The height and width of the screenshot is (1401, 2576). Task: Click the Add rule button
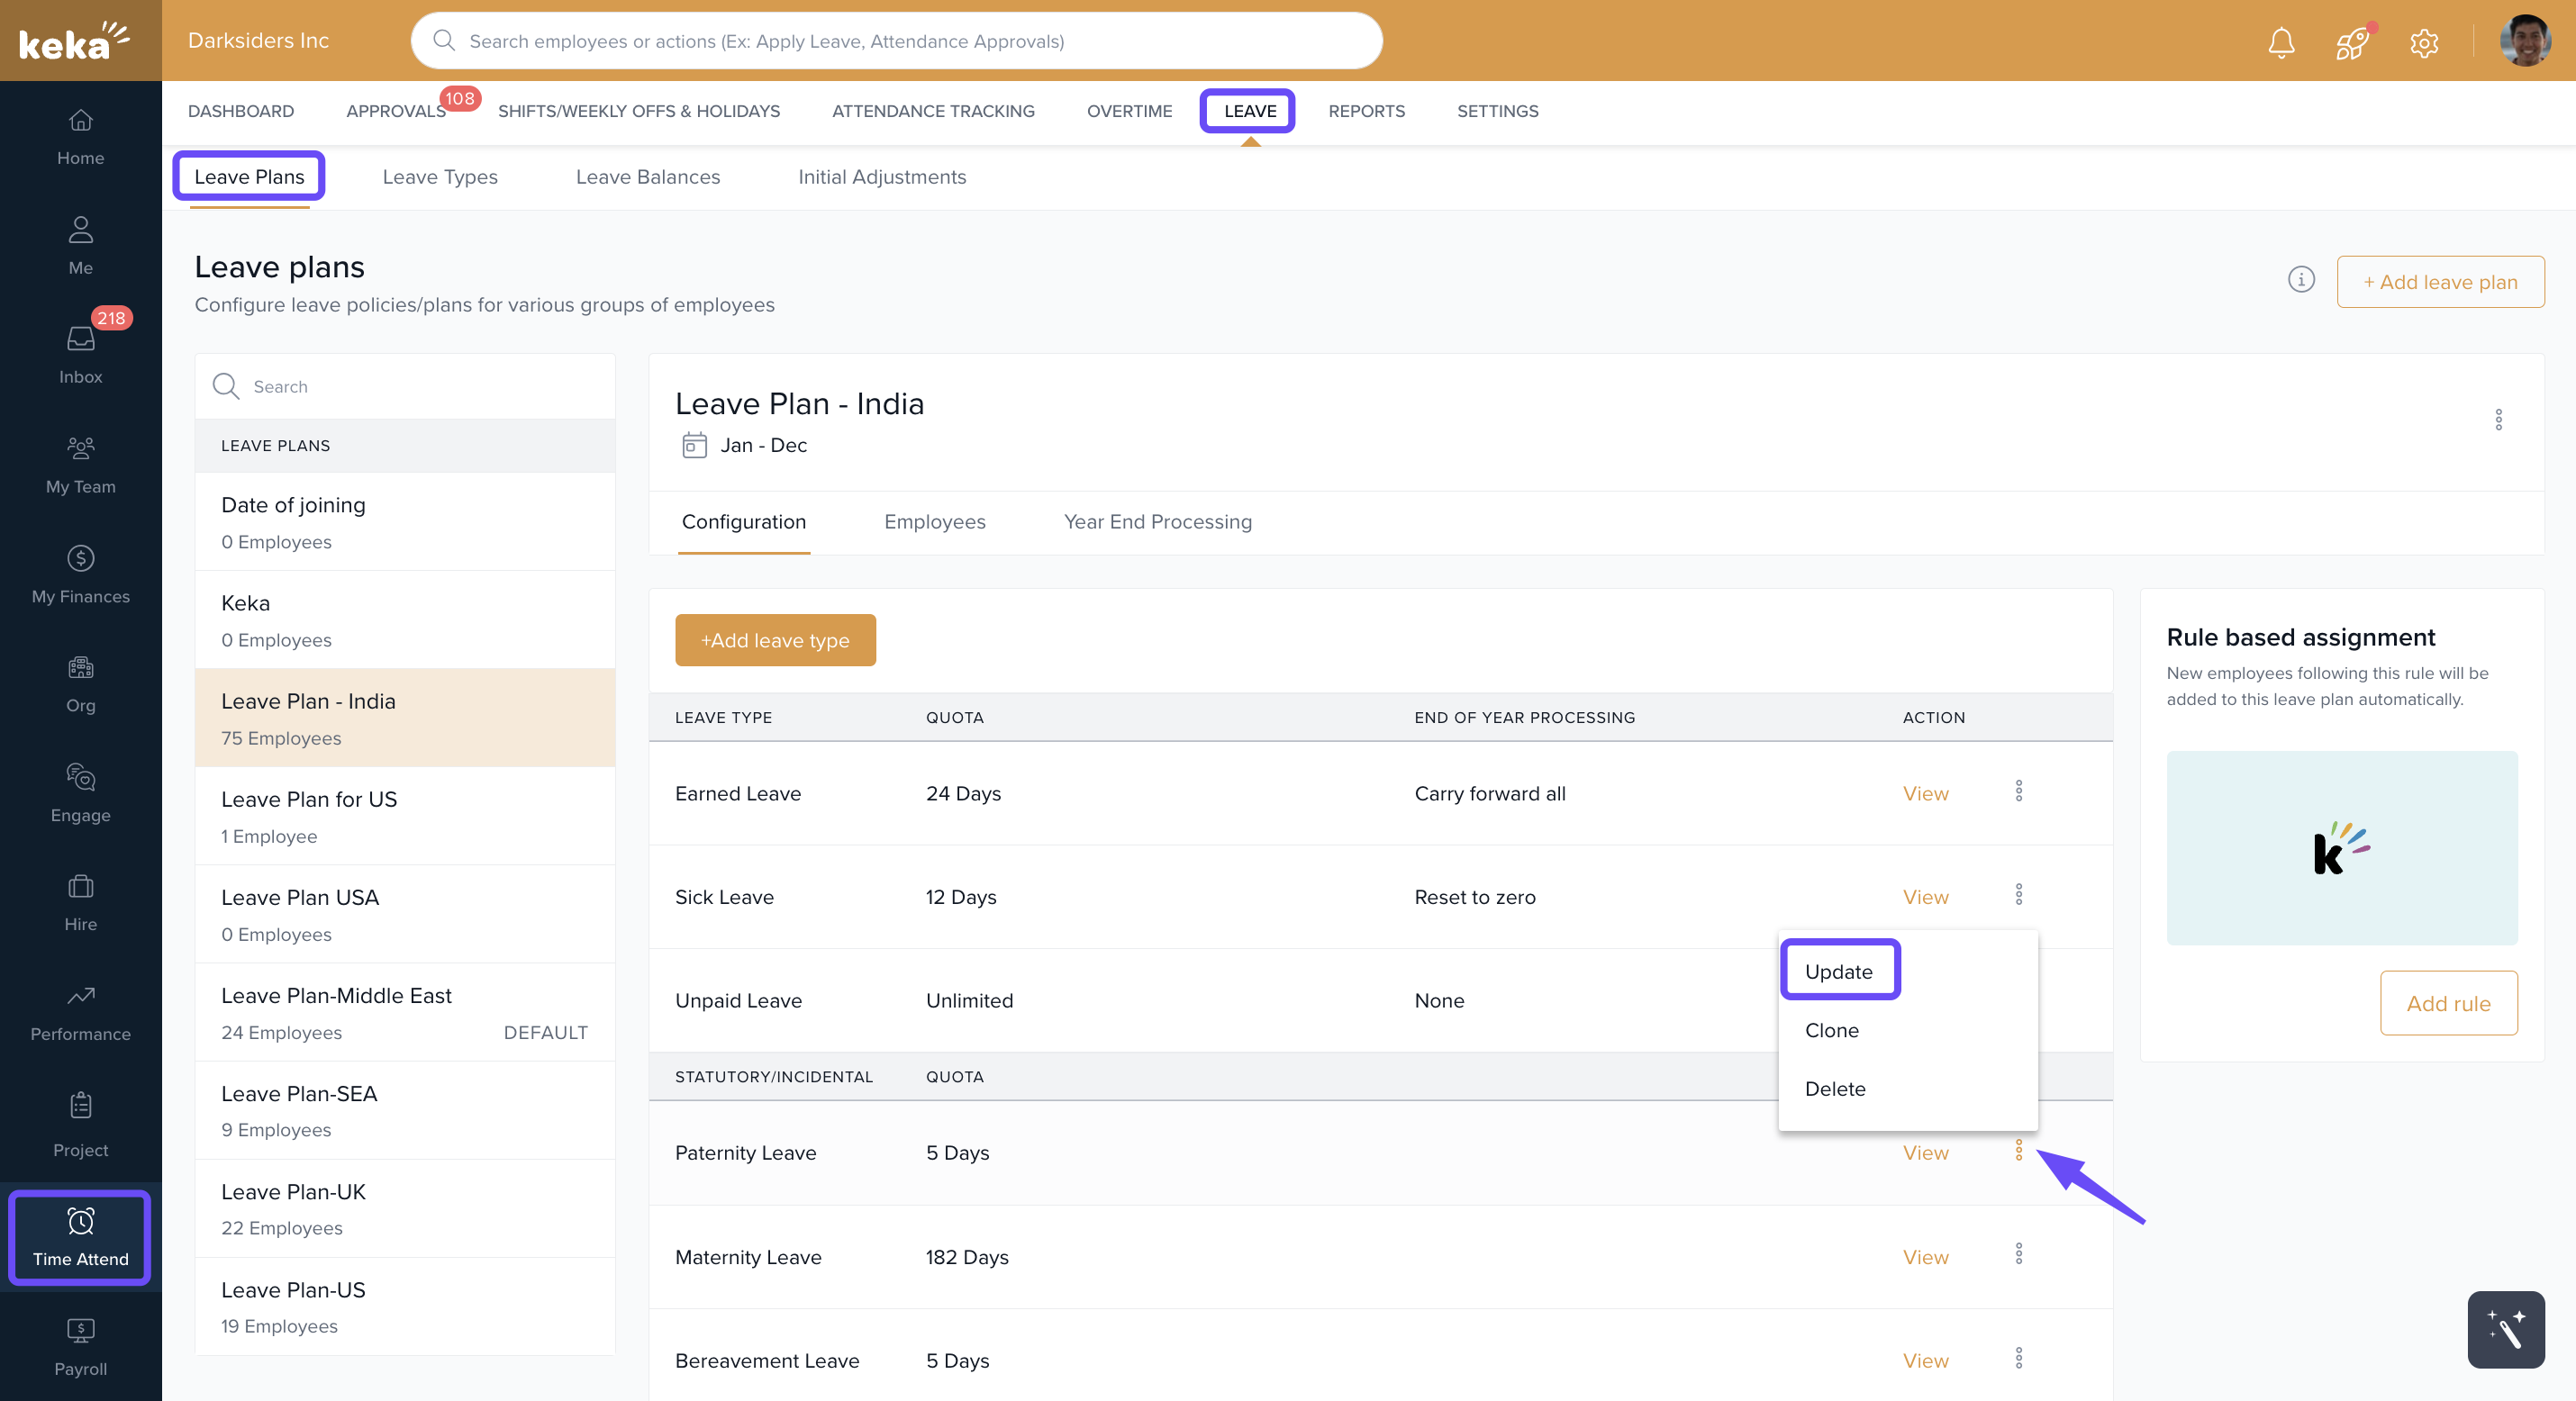click(x=2448, y=1003)
